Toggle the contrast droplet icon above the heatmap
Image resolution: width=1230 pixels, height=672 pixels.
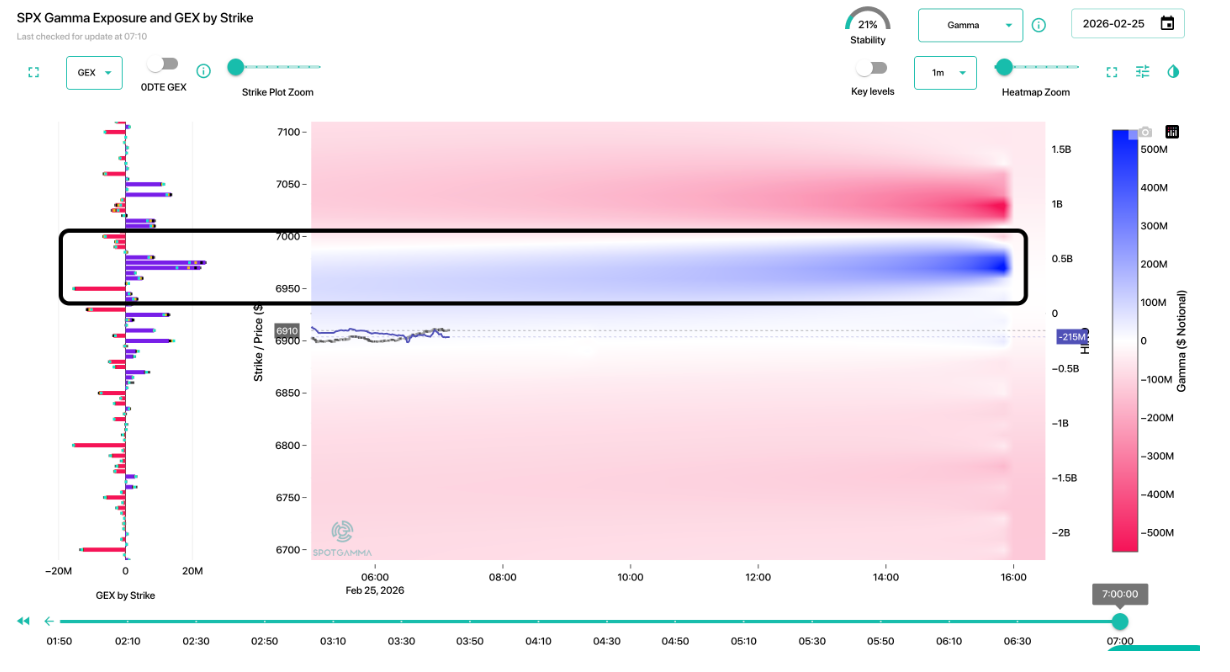coord(1173,72)
